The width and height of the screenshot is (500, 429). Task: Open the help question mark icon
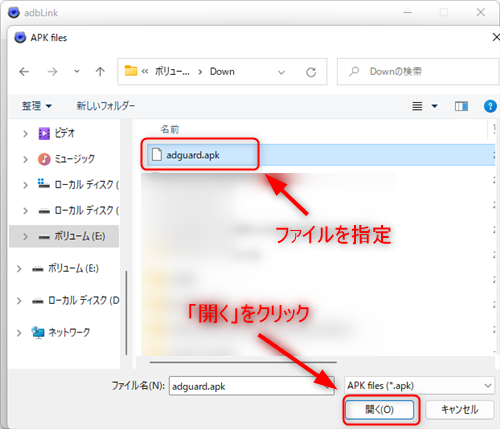click(x=490, y=106)
